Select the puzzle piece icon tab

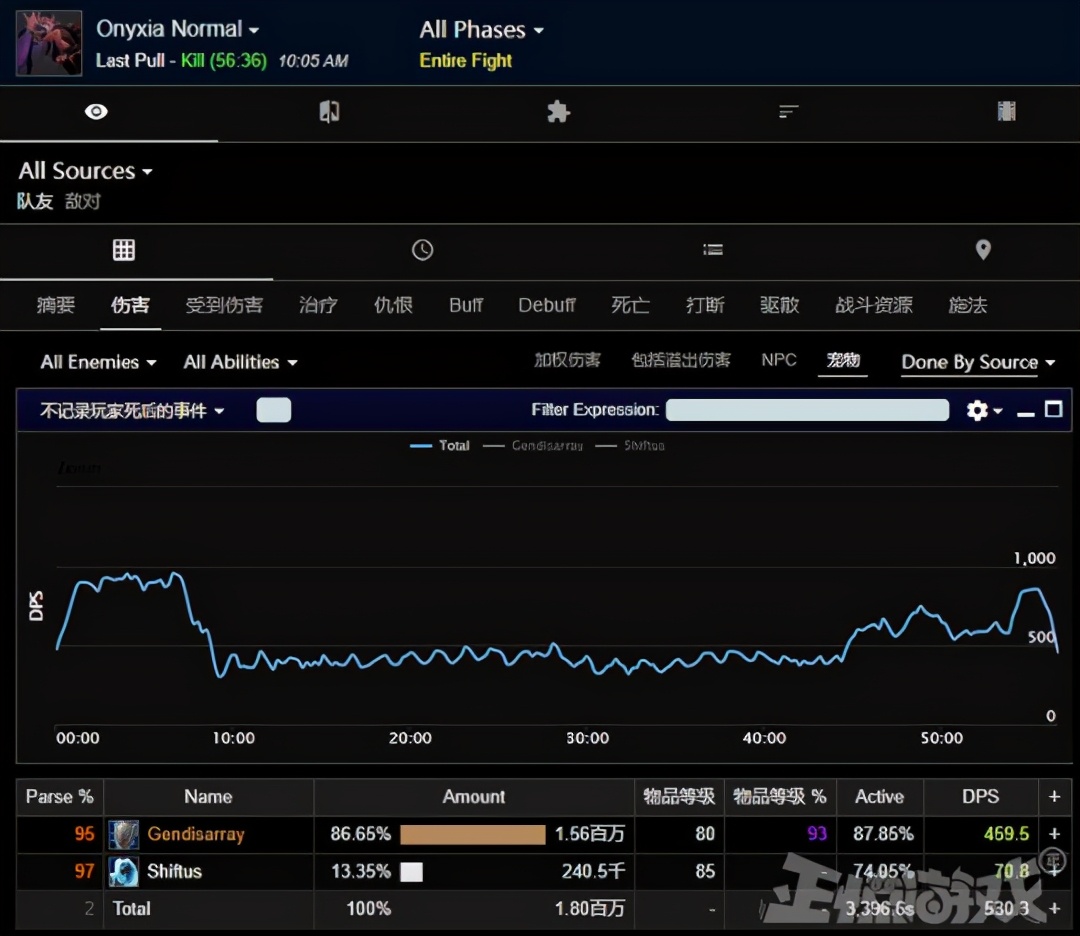[558, 112]
